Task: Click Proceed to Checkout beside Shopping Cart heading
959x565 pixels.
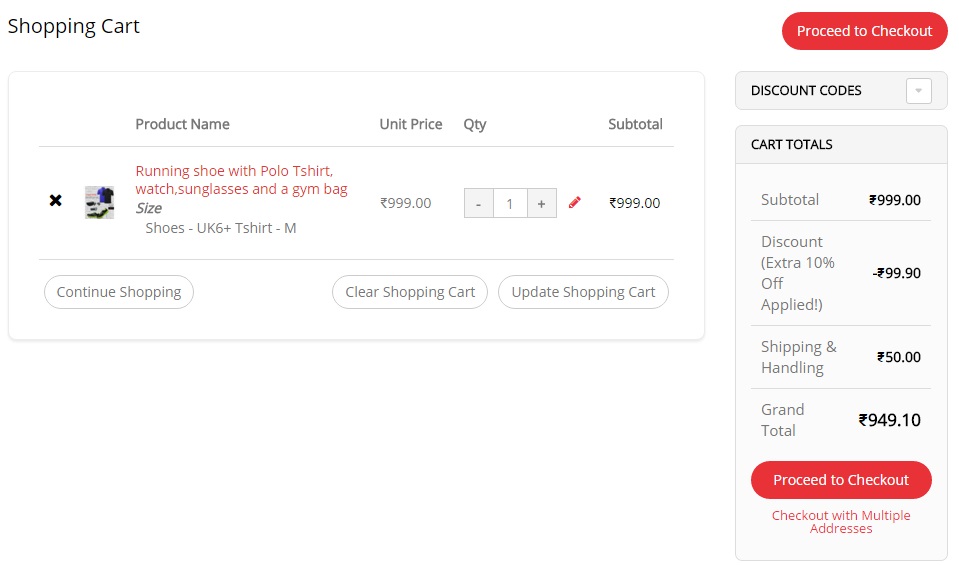Action: pyautogui.click(x=864, y=31)
